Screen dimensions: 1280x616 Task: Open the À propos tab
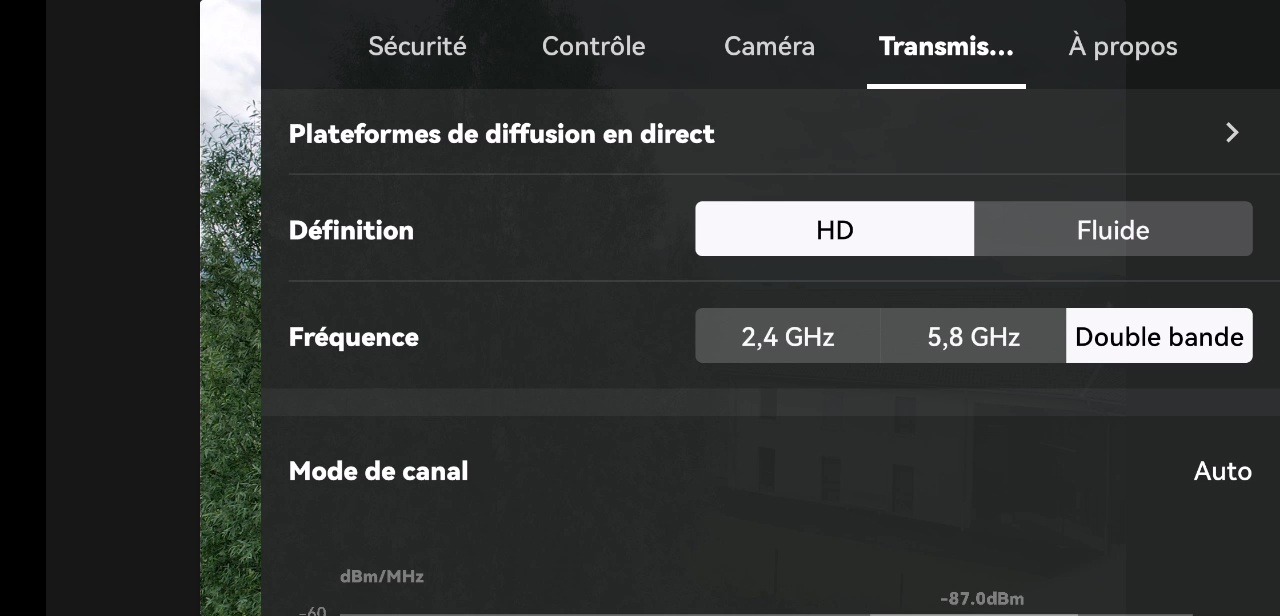(1122, 46)
